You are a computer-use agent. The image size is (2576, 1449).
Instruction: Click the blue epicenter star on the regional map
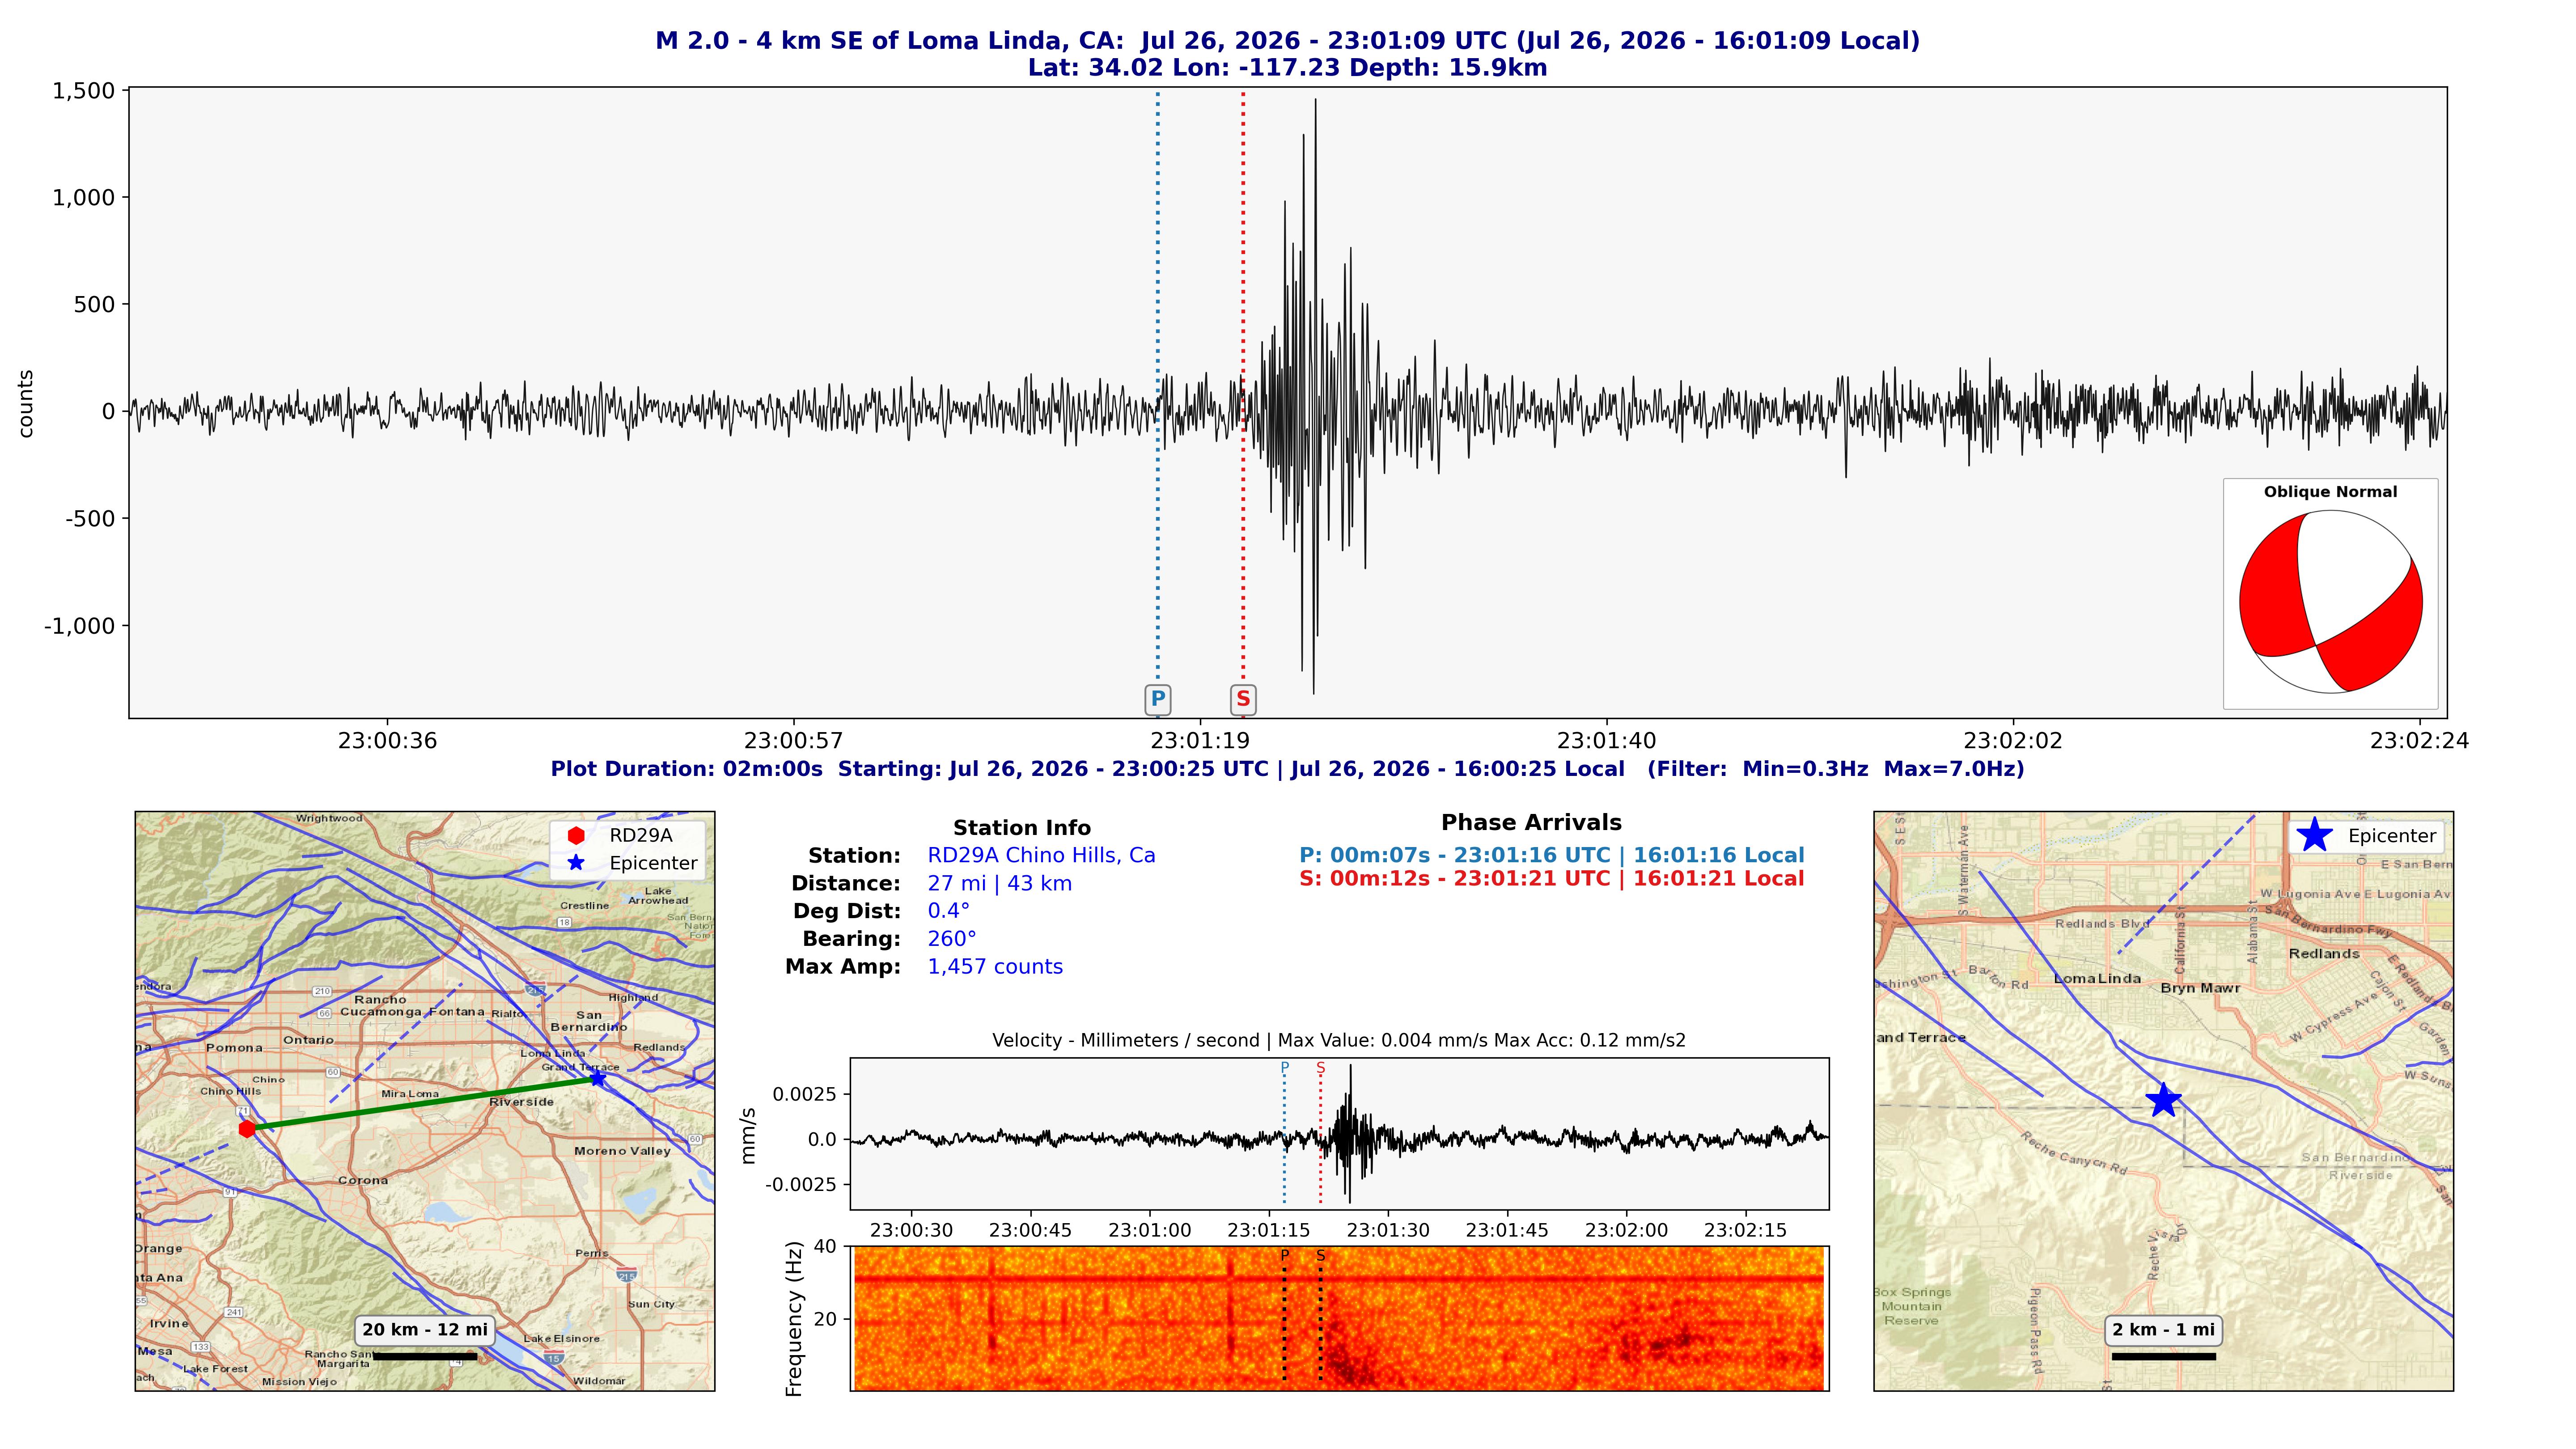597,1078
